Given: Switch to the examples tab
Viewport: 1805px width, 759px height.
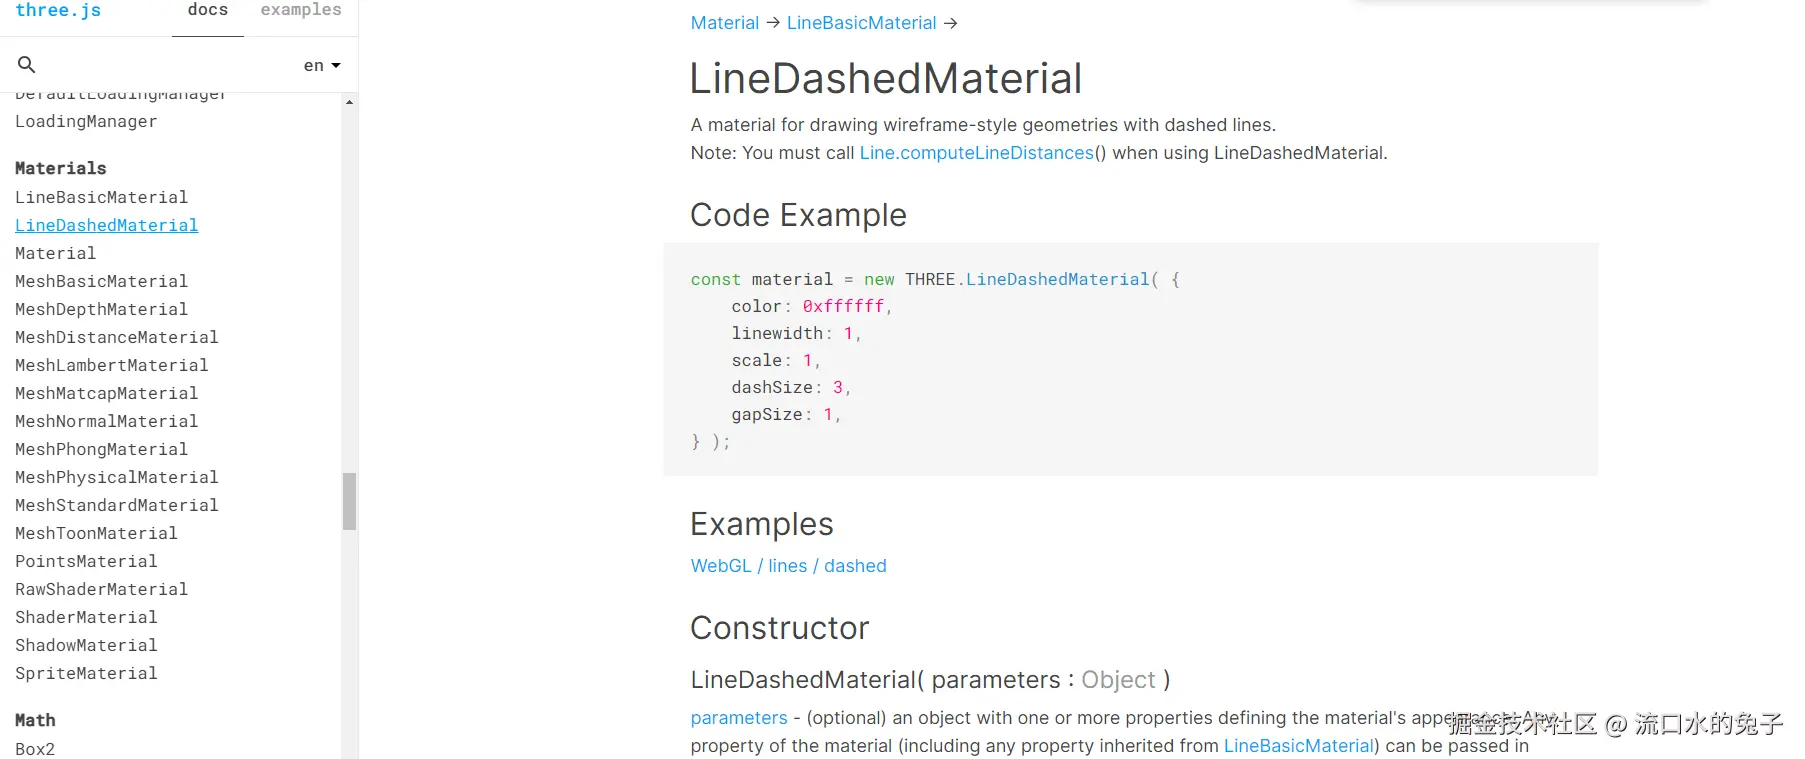Looking at the screenshot, I should 301,10.
